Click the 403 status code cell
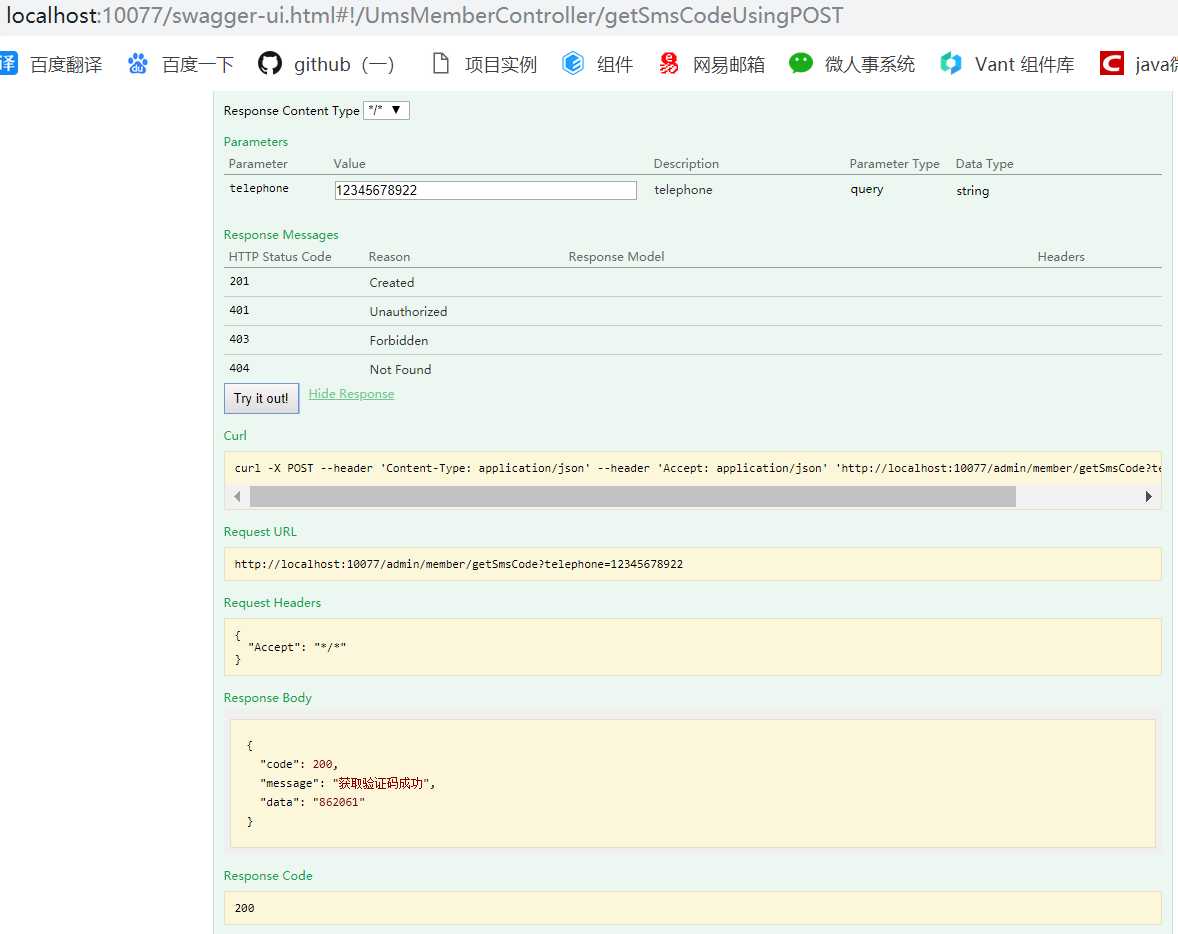 coord(240,339)
